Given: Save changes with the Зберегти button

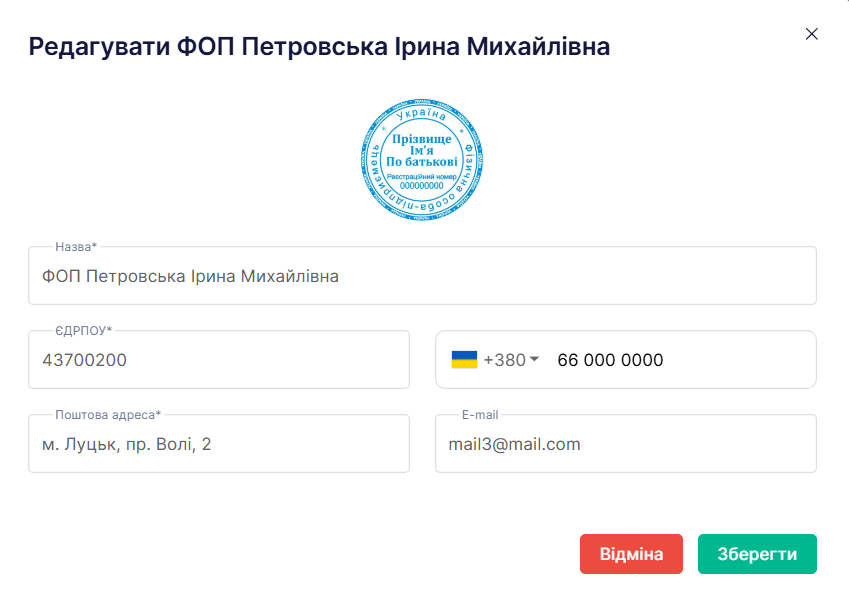Looking at the screenshot, I should click(757, 554).
